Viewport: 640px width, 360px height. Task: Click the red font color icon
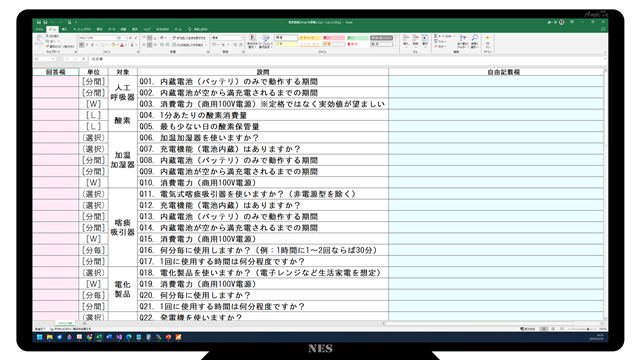coord(122,45)
